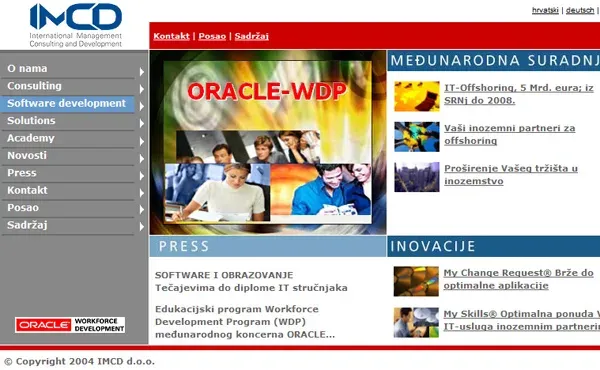Click the IMCD logo
Viewport: 600px width, 370px height.
(76, 25)
